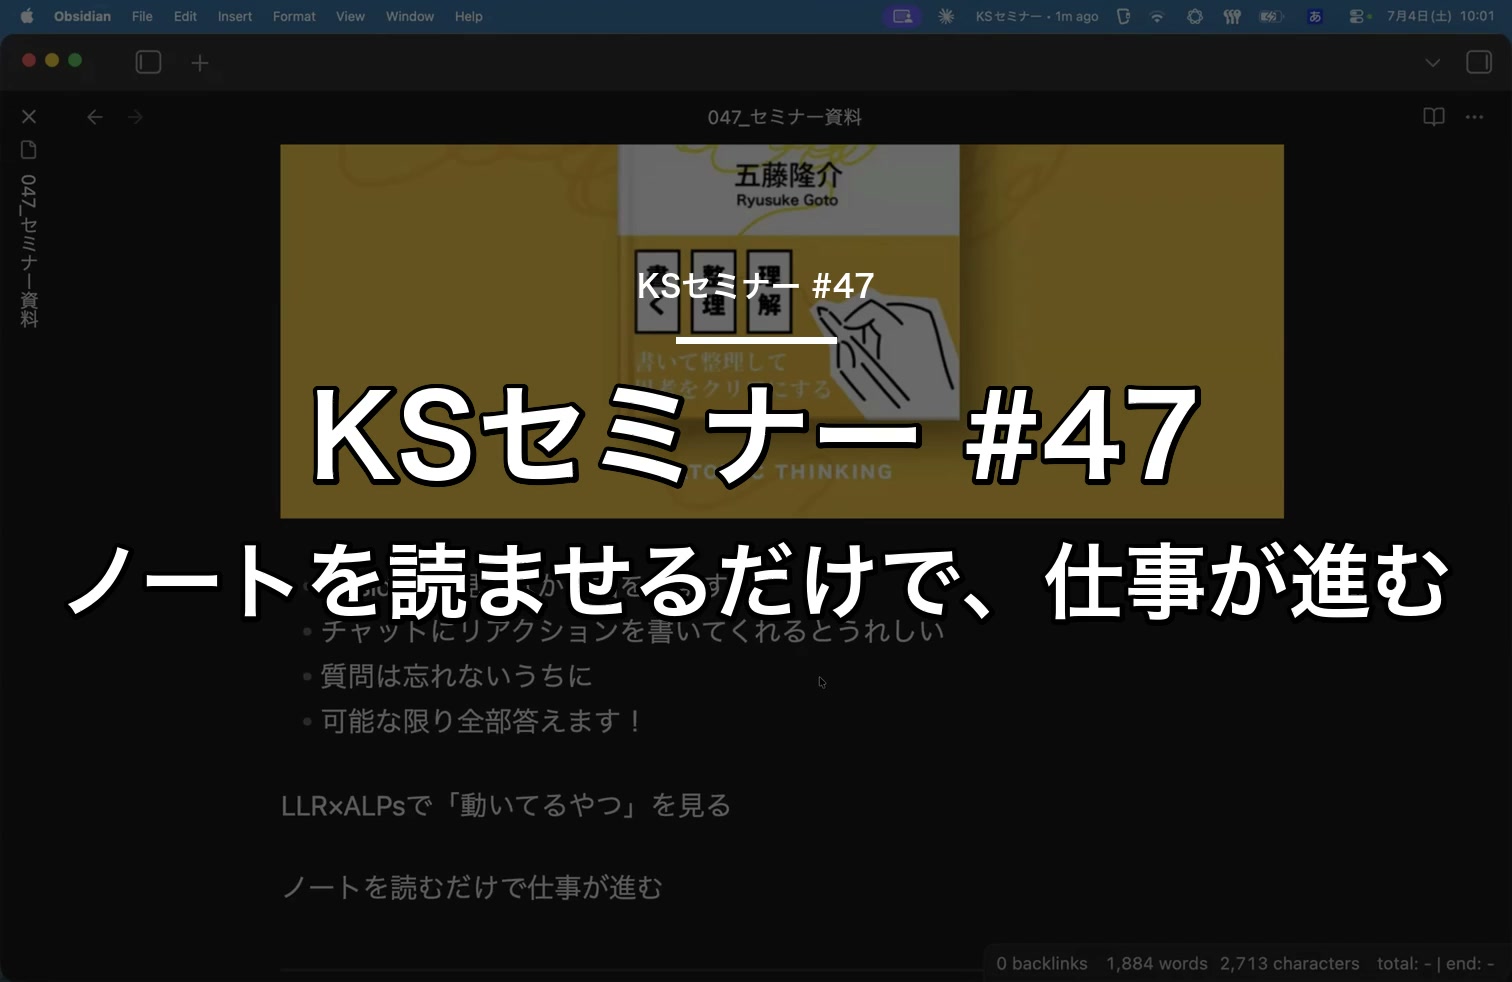
Task: Click the 1,884 words count
Action: (1157, 964)
